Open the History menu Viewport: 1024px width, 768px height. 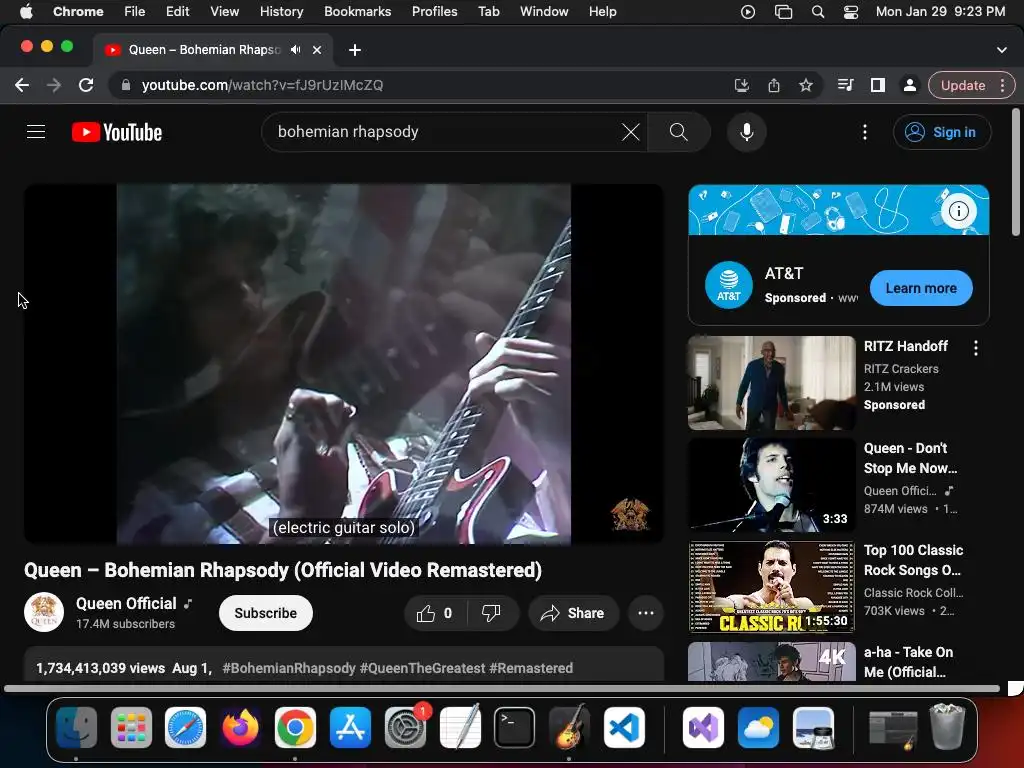(x=281, y=12)
